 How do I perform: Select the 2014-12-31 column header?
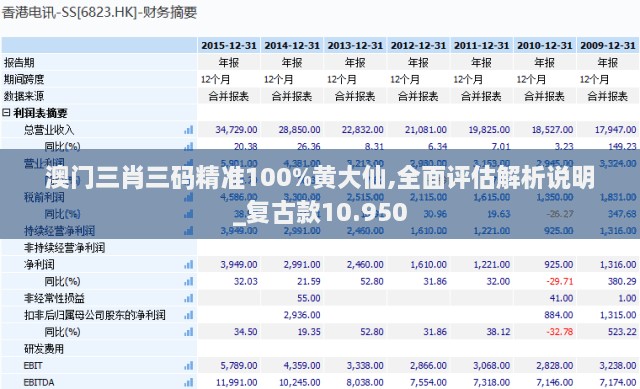(x=292, y=45)
